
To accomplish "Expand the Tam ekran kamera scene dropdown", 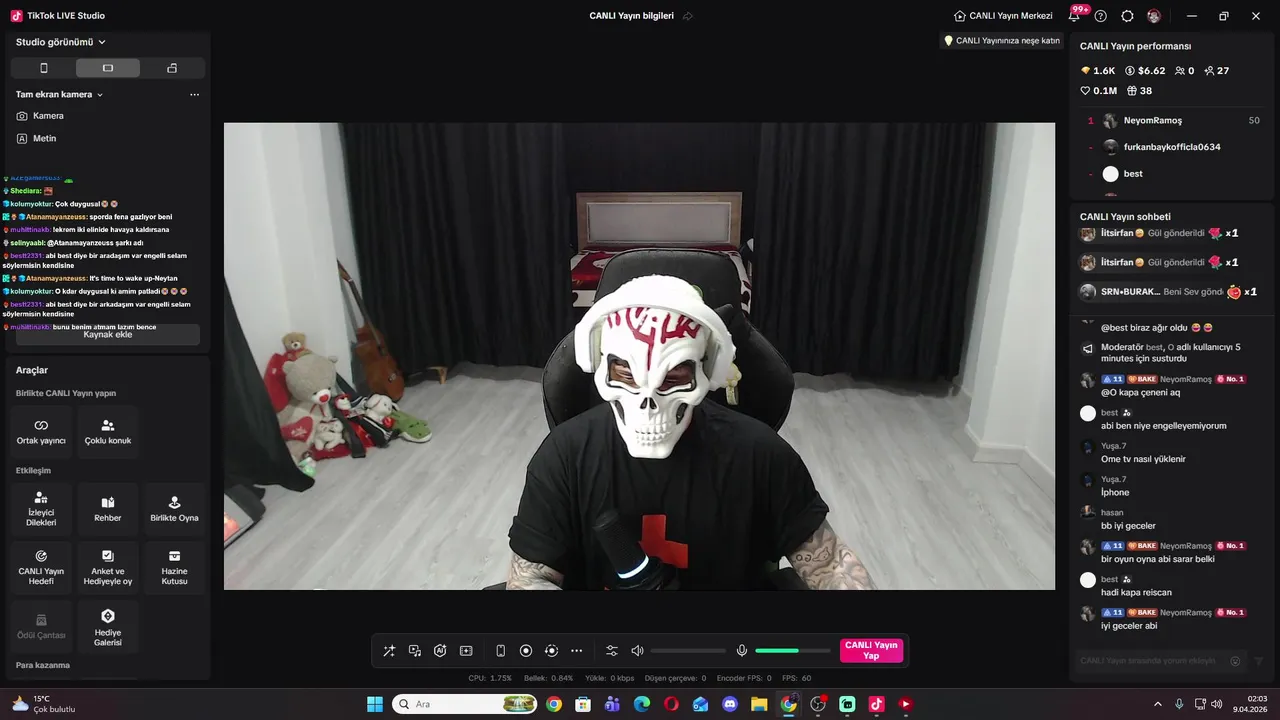I will click(x=59, y=94).
